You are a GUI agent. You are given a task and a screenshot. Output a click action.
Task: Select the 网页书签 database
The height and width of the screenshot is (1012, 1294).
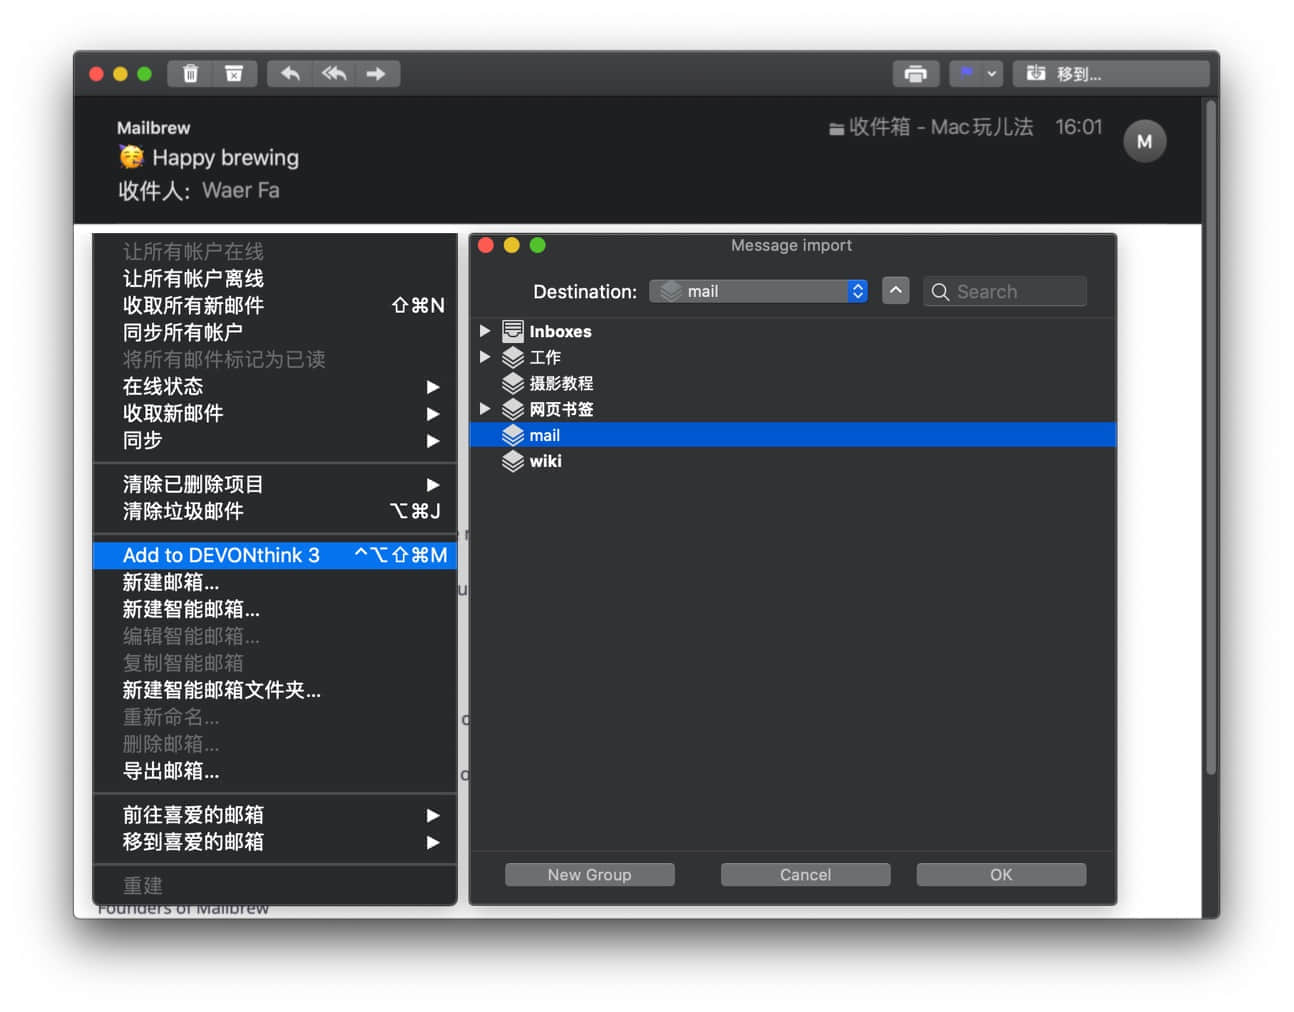pyautogui.click(x=792, y=409)
